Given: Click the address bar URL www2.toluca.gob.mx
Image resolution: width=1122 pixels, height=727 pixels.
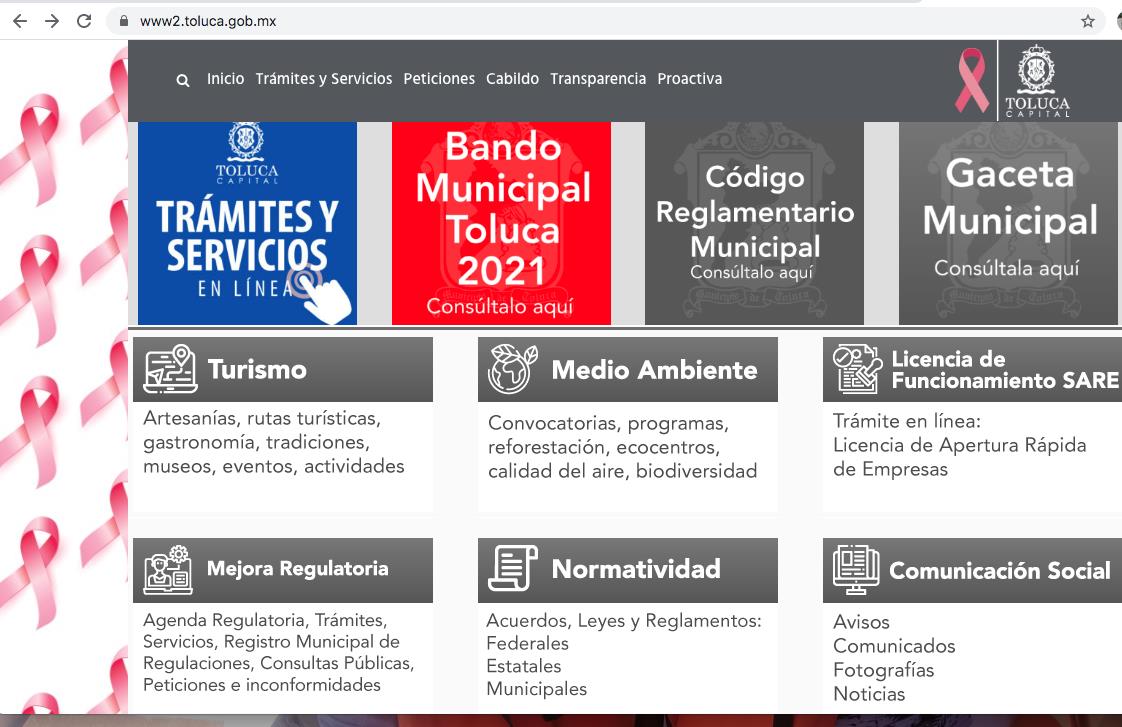Looking at the screenshot, I should coord(208,21).
